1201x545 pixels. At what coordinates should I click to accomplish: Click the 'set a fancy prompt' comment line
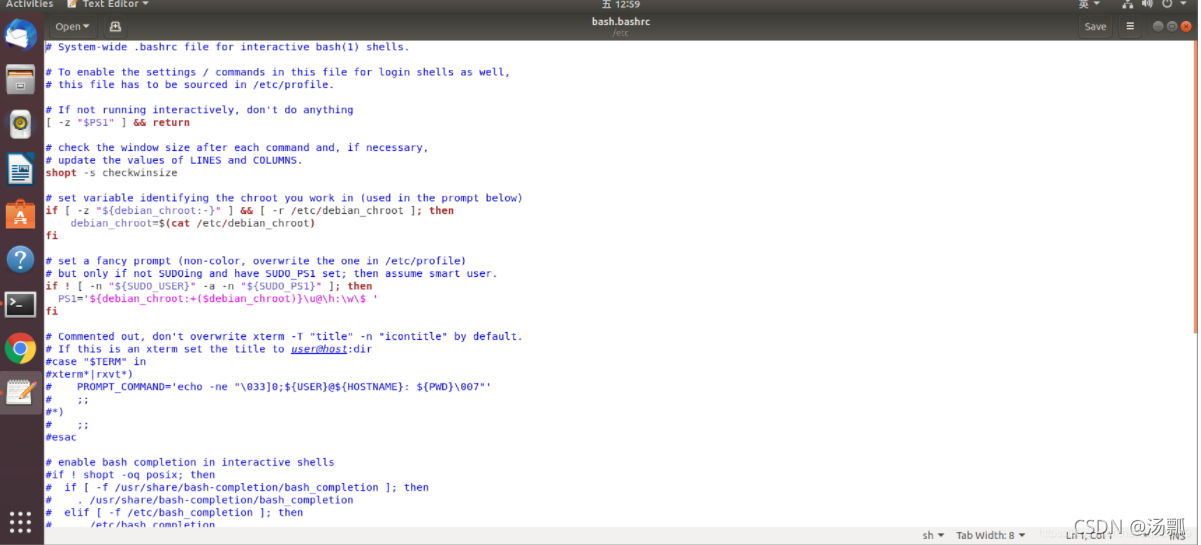(256, 261)
